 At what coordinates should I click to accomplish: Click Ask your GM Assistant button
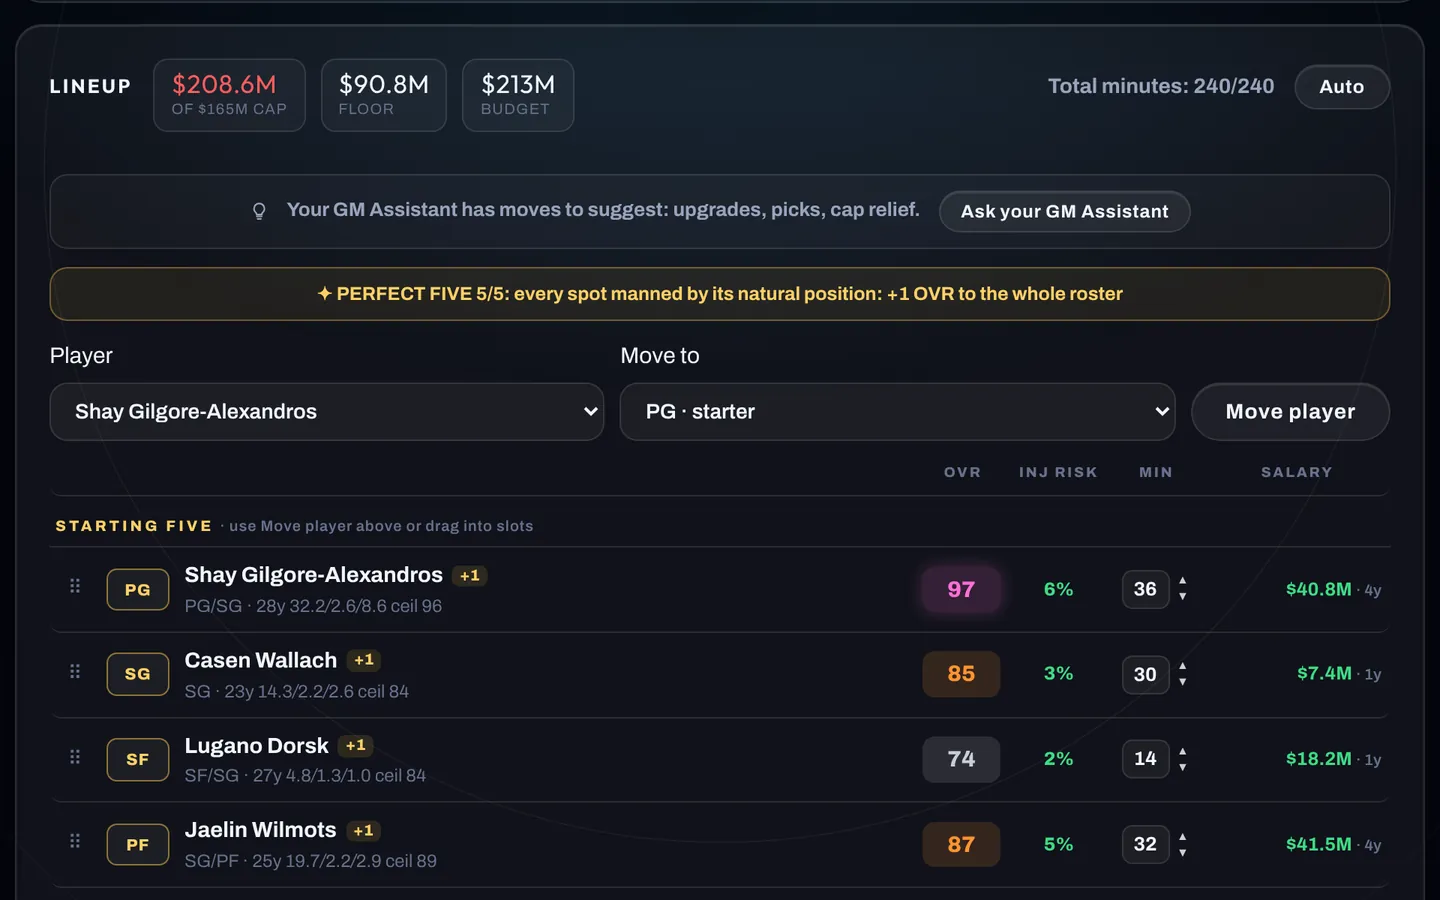point(1064,211)
